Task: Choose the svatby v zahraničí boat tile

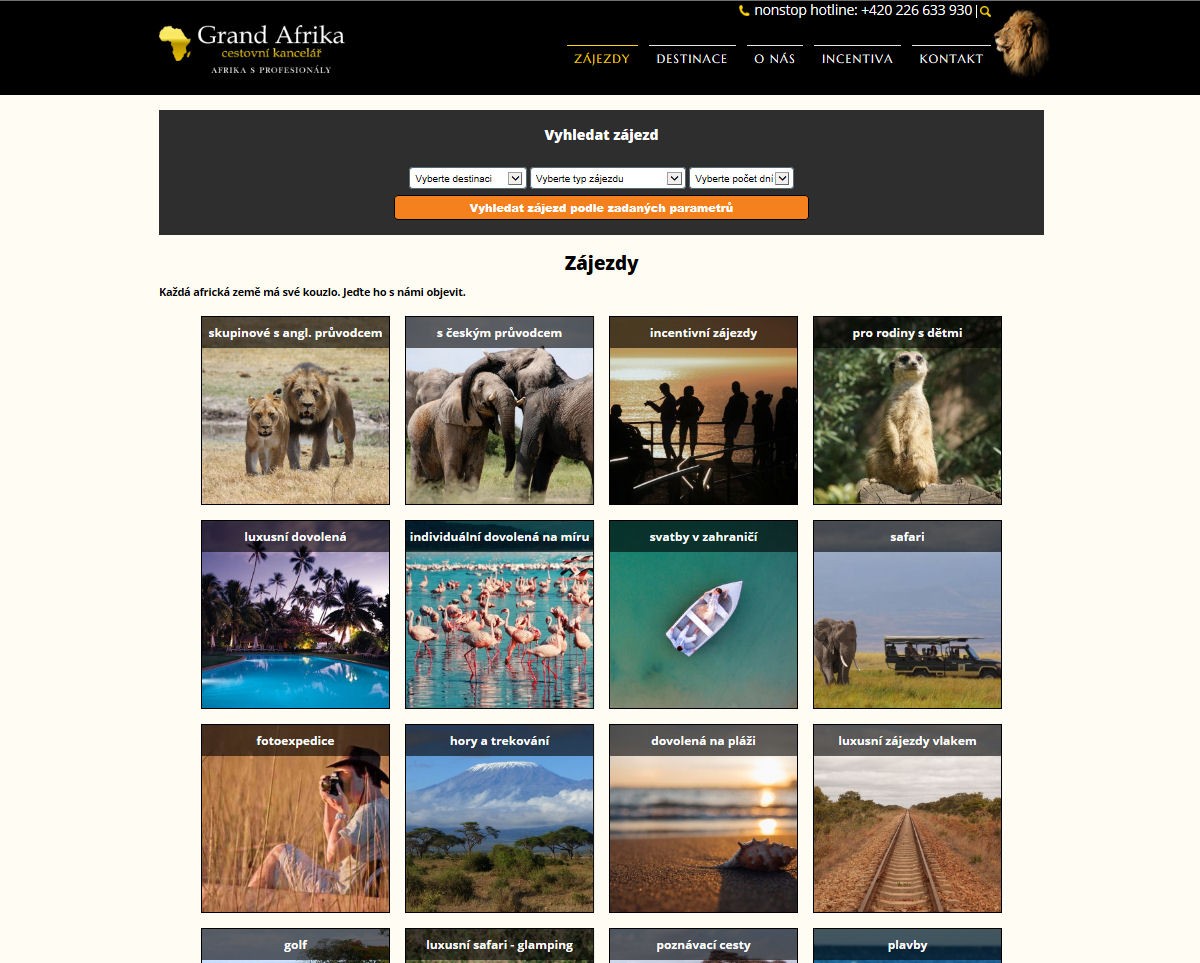Action: tap(703, 614)
